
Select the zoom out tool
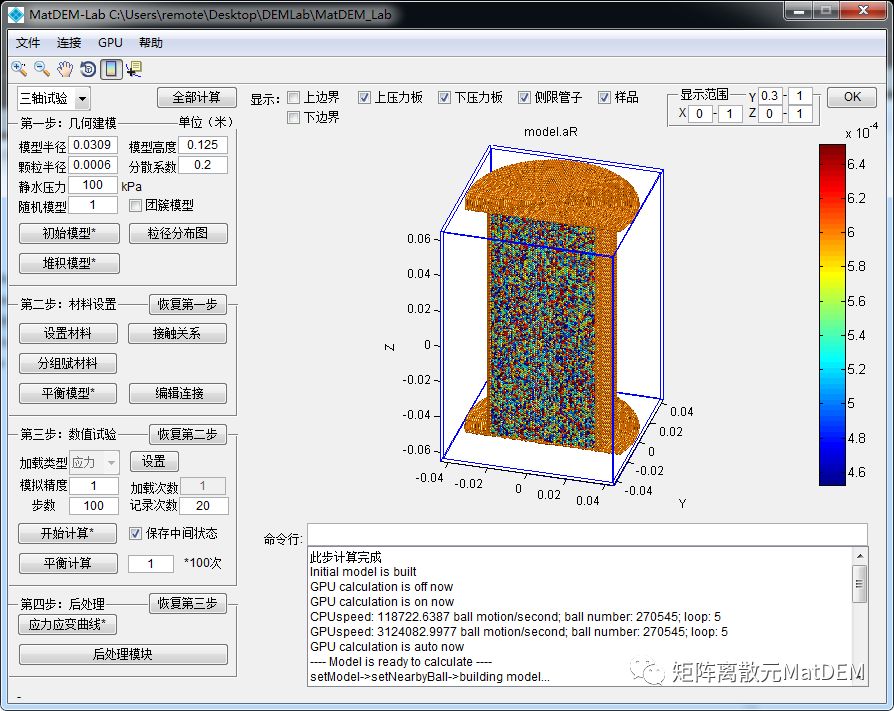[x=42, y=69]
